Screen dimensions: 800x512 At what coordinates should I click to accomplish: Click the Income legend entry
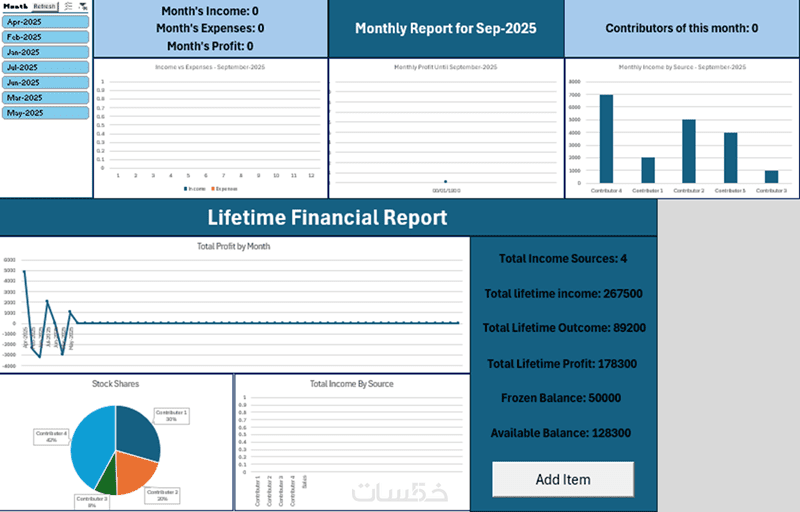[x=194, y=189]
